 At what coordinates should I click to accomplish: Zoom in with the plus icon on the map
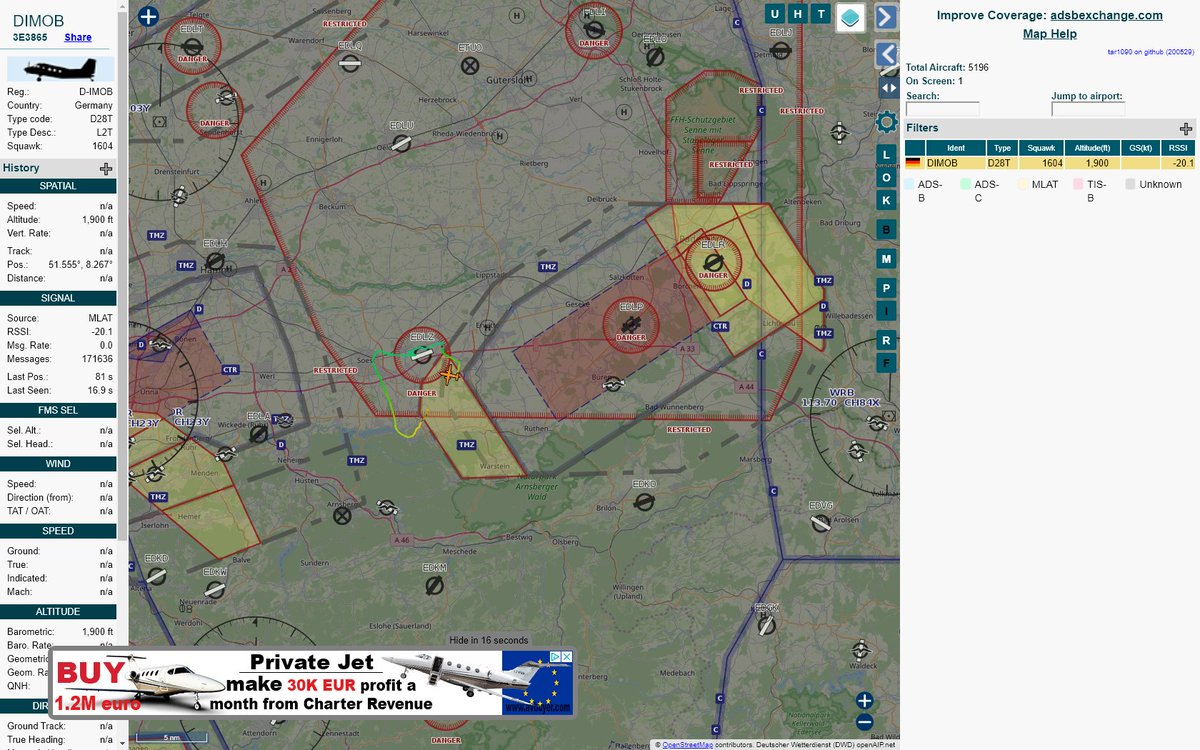tap(864, 700)
